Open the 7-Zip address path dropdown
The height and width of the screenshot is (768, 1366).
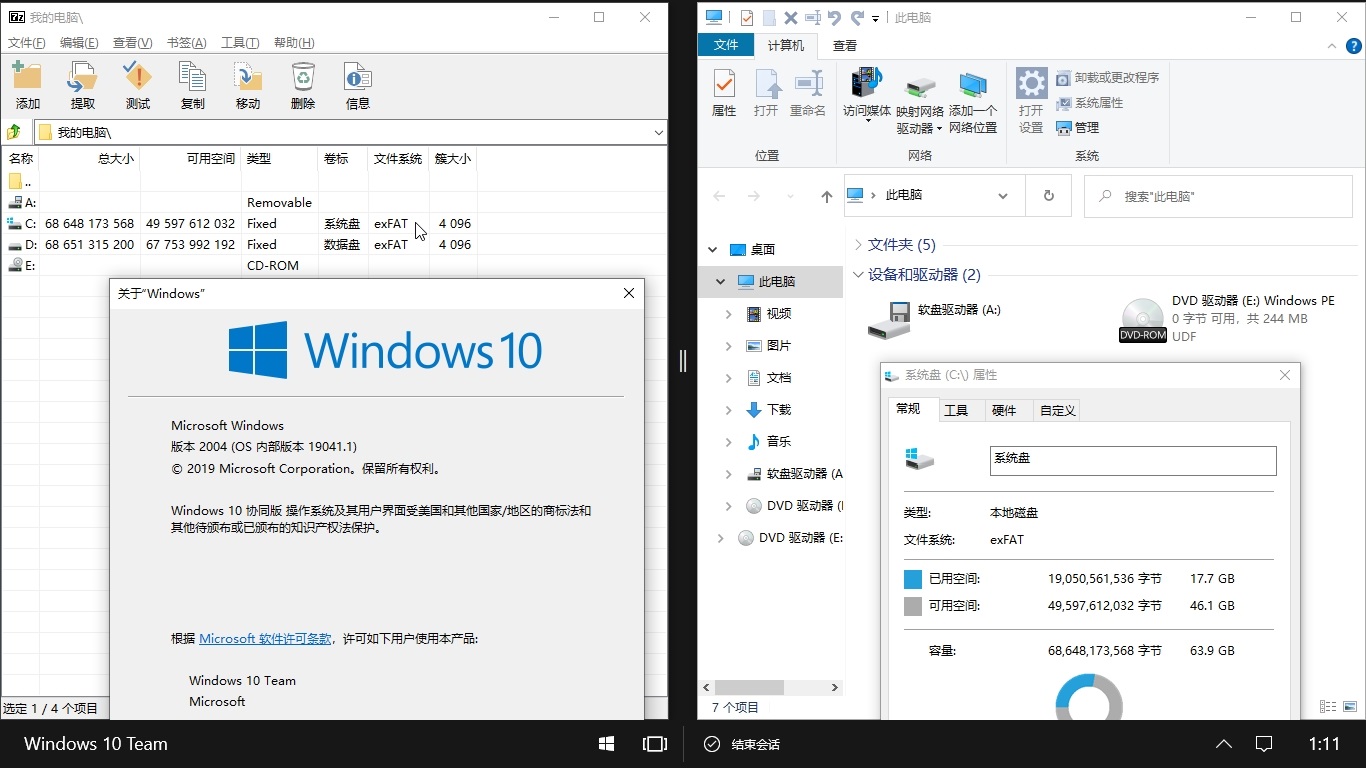pyautogui.click(x=658, y=132)
